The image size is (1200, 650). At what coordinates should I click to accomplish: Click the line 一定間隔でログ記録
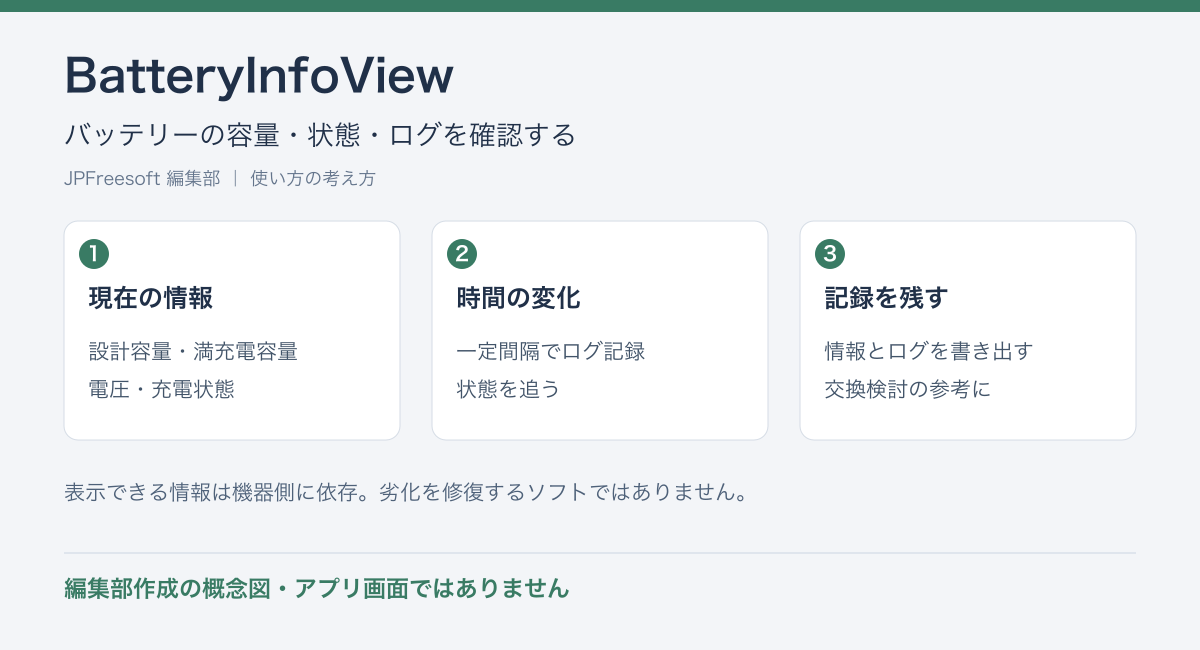551,352
